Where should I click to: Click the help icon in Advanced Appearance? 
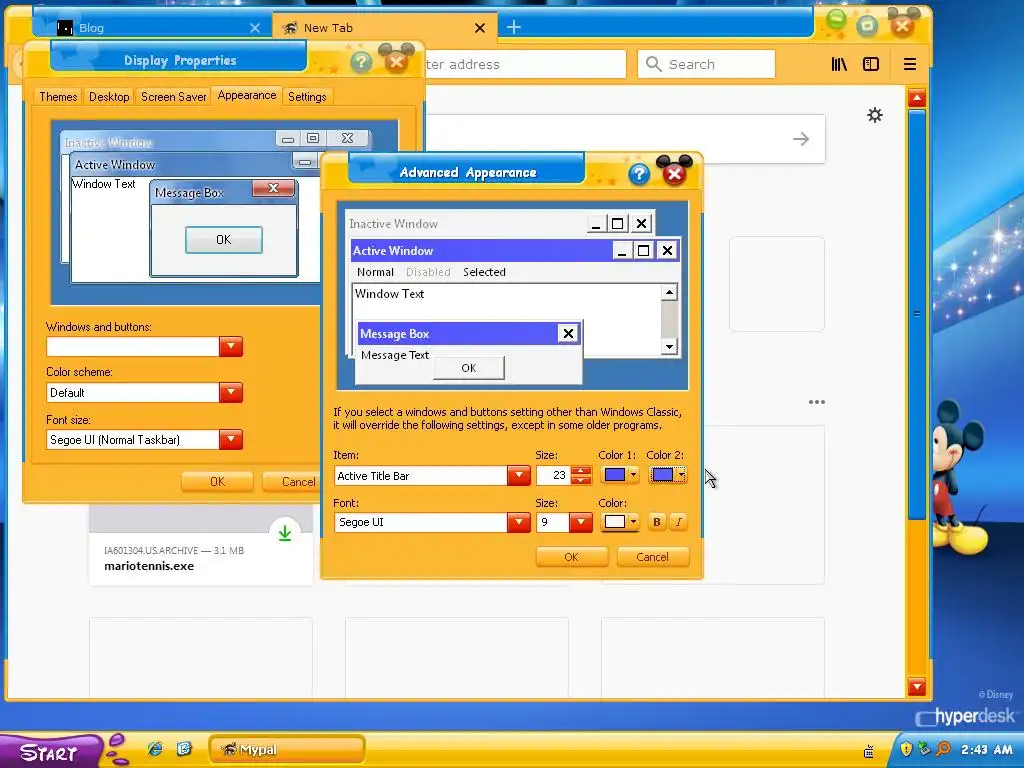pos(639,174)
